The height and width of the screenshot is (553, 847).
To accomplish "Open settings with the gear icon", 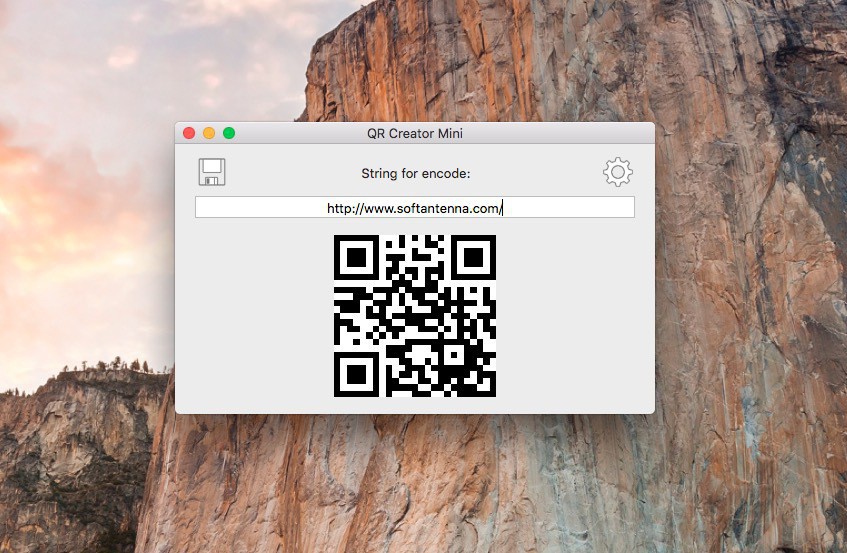I will [617, 172].
